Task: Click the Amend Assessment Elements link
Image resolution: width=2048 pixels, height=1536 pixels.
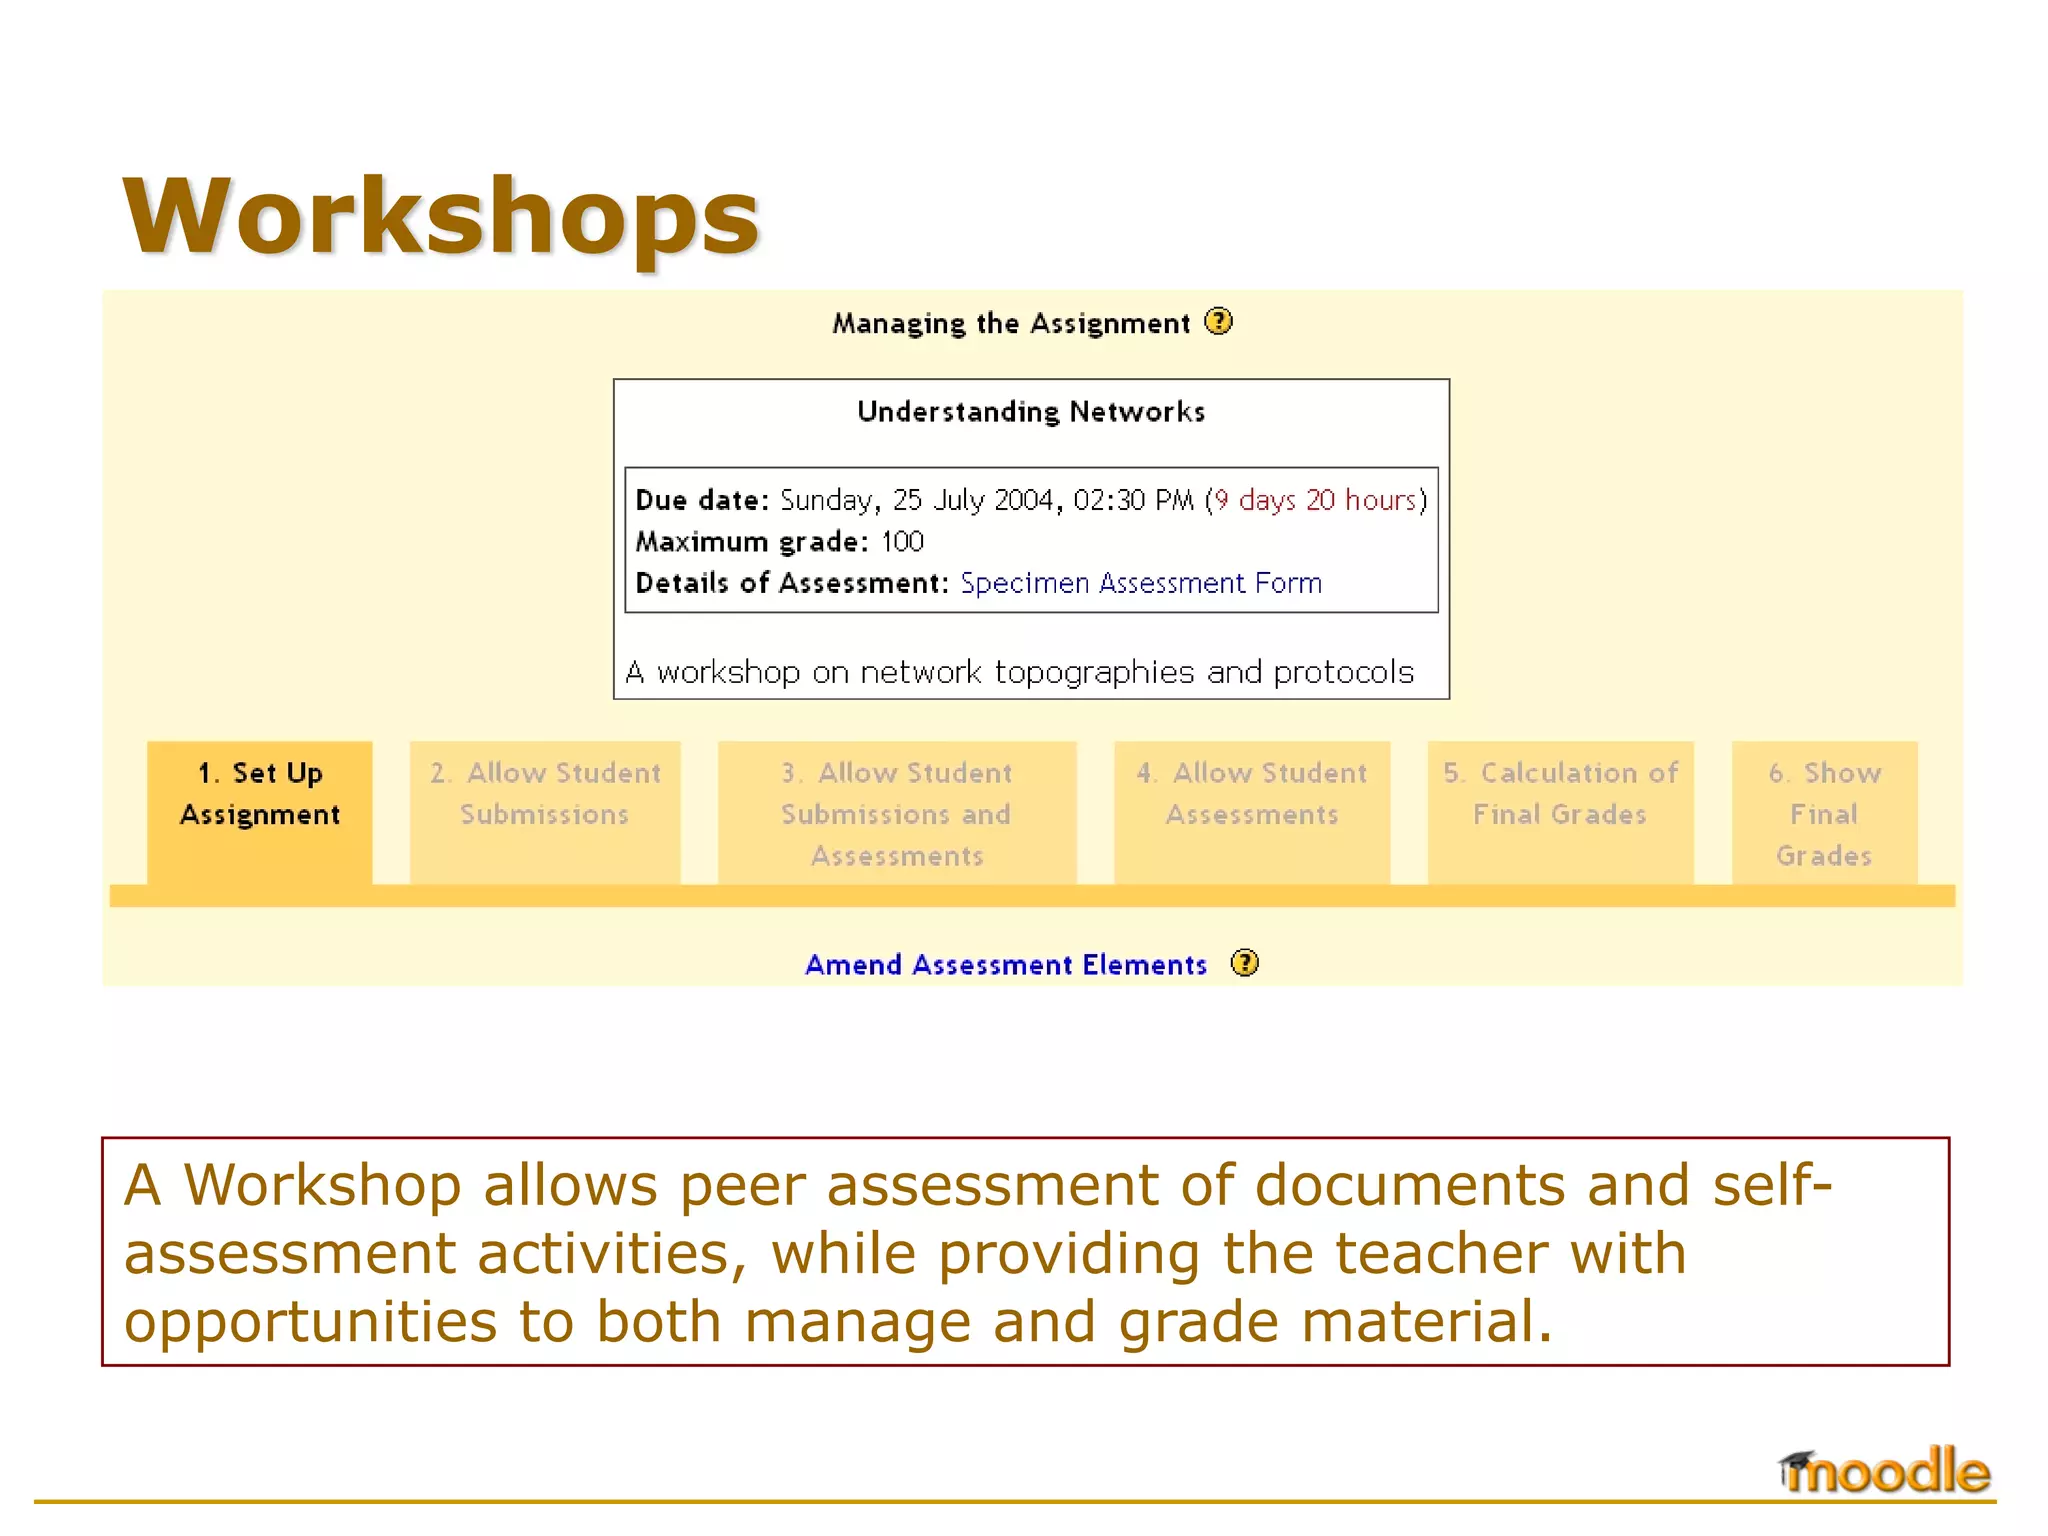Action: 1006,964
